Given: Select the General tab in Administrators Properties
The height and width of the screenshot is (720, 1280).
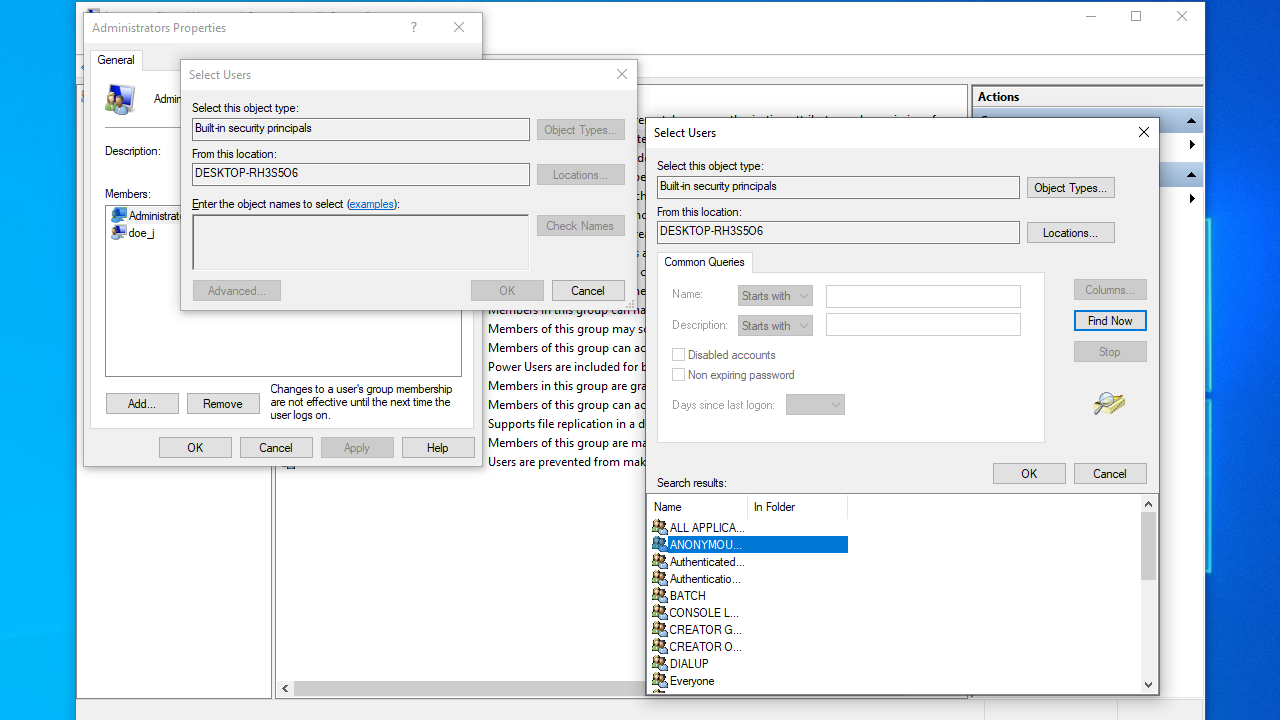Looking at the screenshot, I should tap(116, 60).
